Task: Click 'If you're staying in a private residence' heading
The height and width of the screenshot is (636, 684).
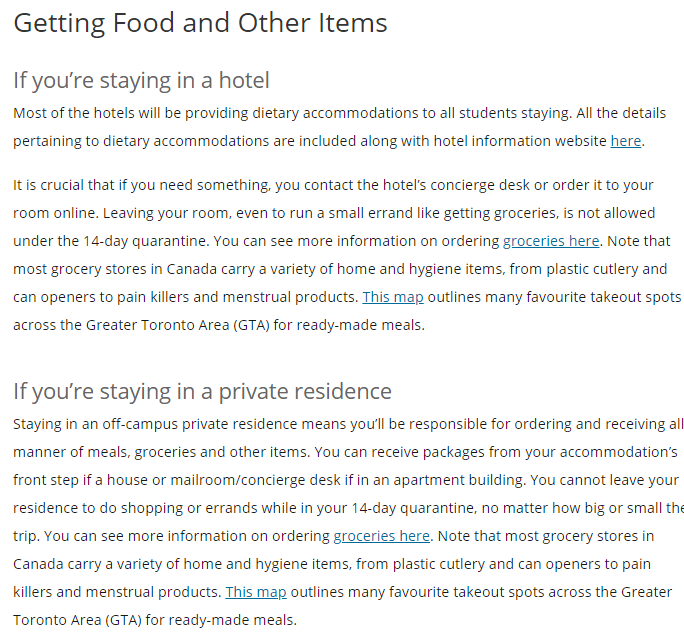Action: point(202,391)
